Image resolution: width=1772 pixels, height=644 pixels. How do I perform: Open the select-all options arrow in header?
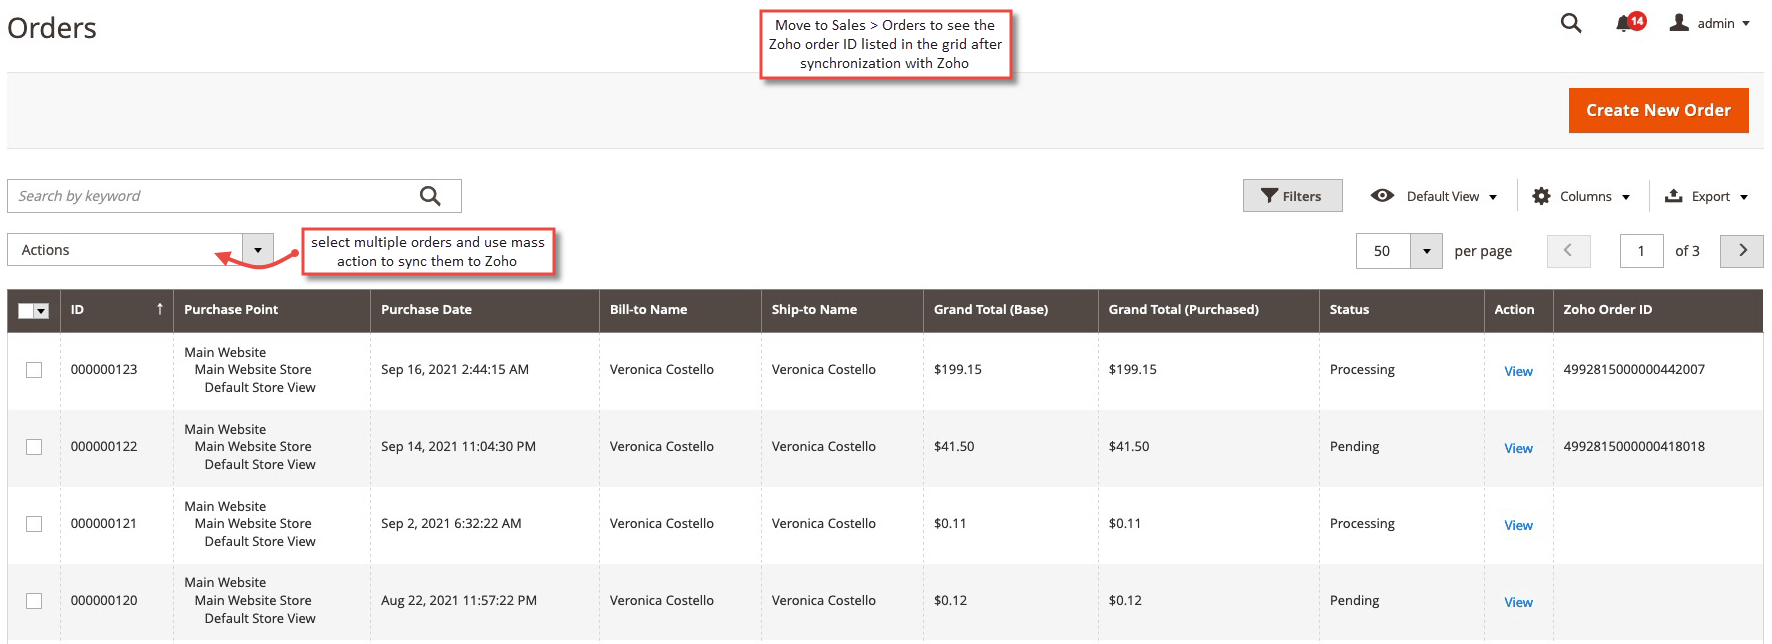pyautogui.click(x=42, y=311)
